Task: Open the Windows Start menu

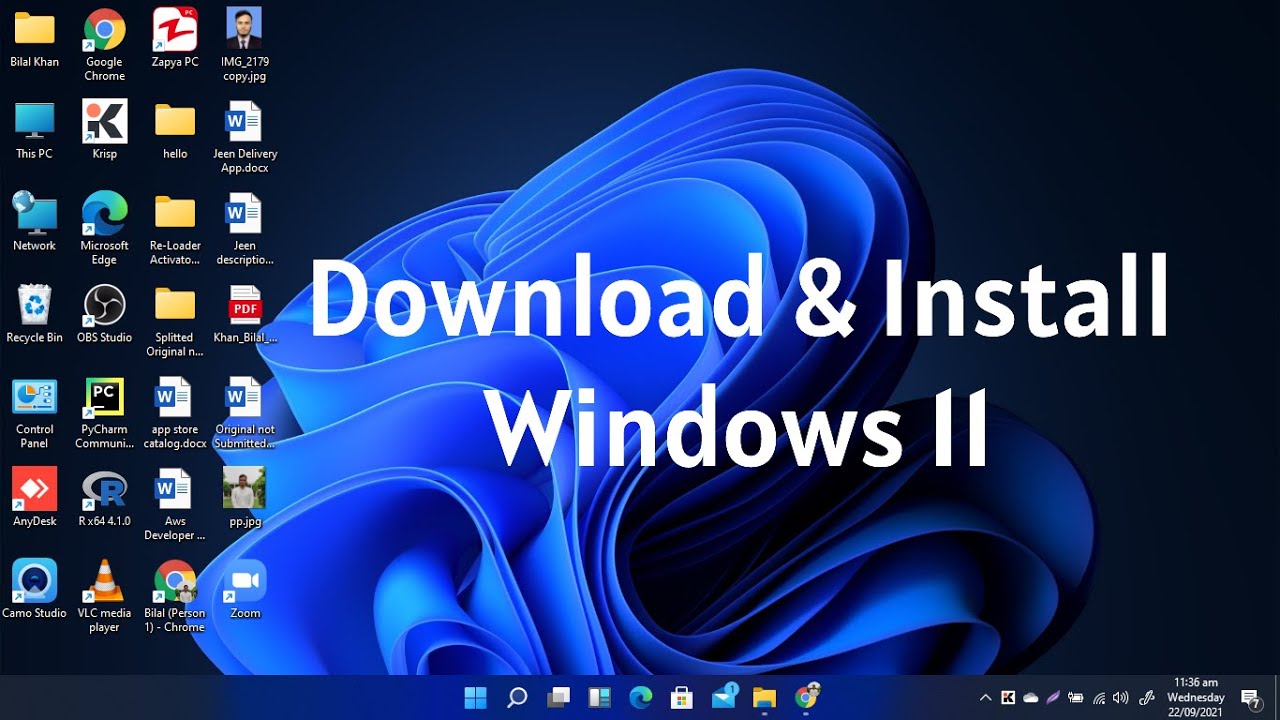Action: point(475,697)
